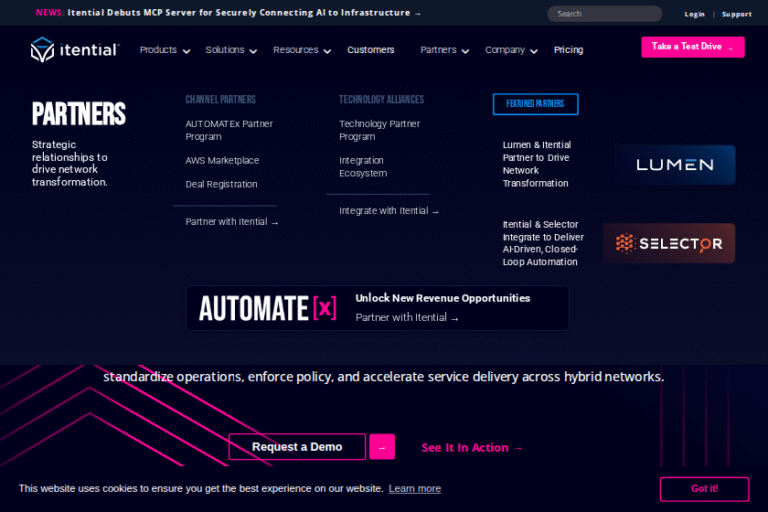Select Deal Registration link

pos(221,185)
